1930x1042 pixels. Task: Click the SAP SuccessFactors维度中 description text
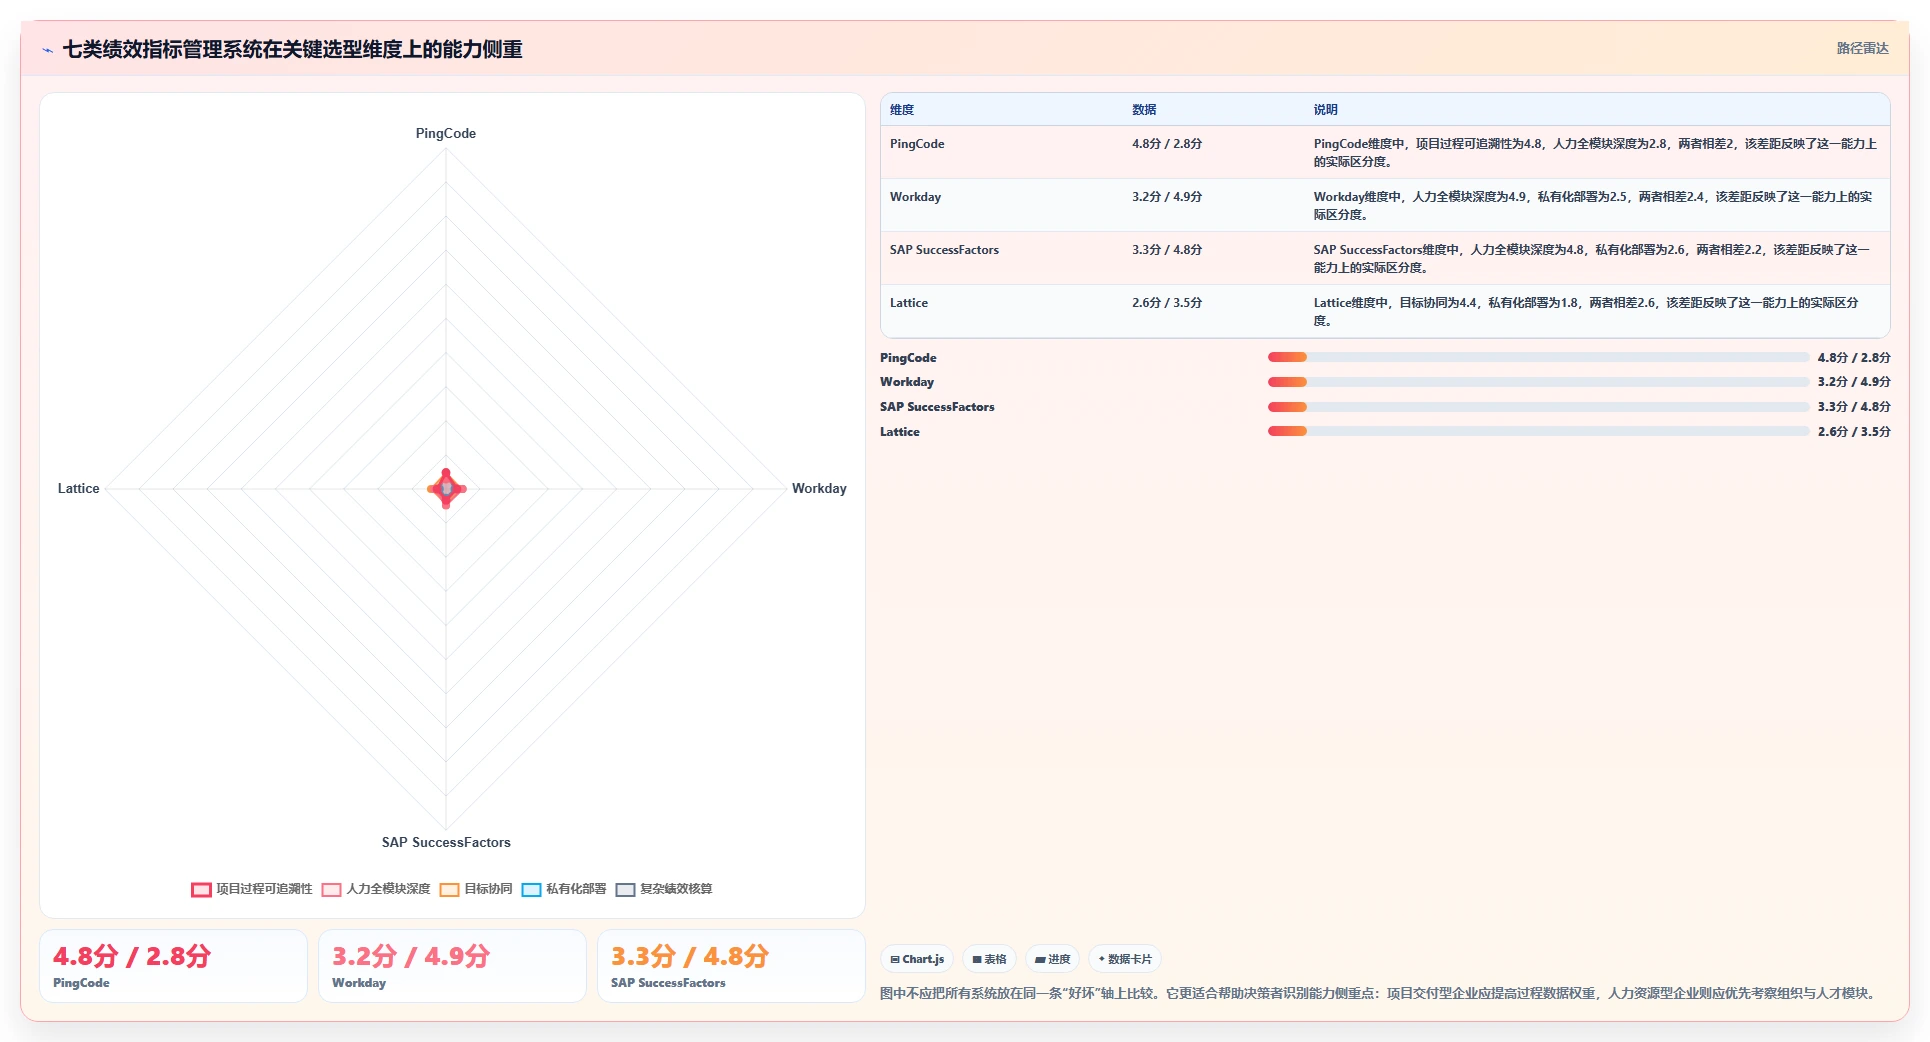[1591, 259]
